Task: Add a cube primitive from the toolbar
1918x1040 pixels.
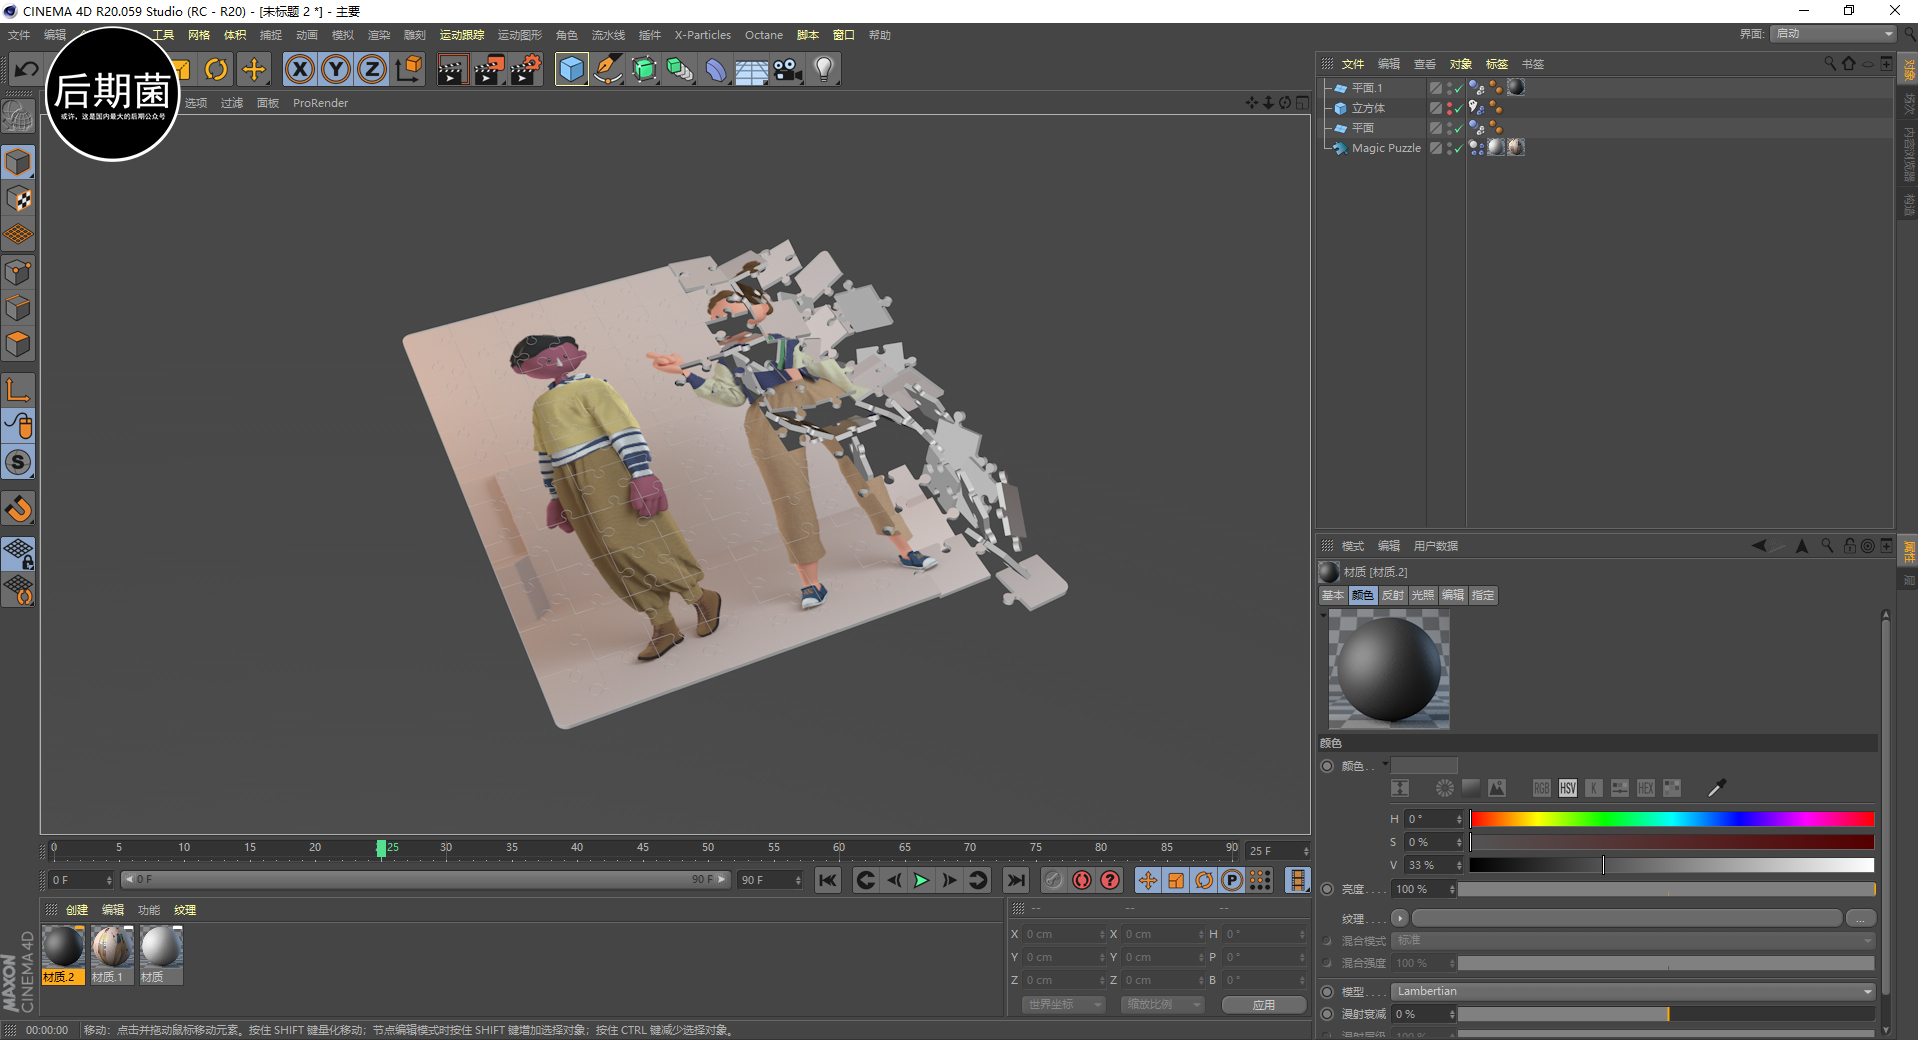Action: 571,69
